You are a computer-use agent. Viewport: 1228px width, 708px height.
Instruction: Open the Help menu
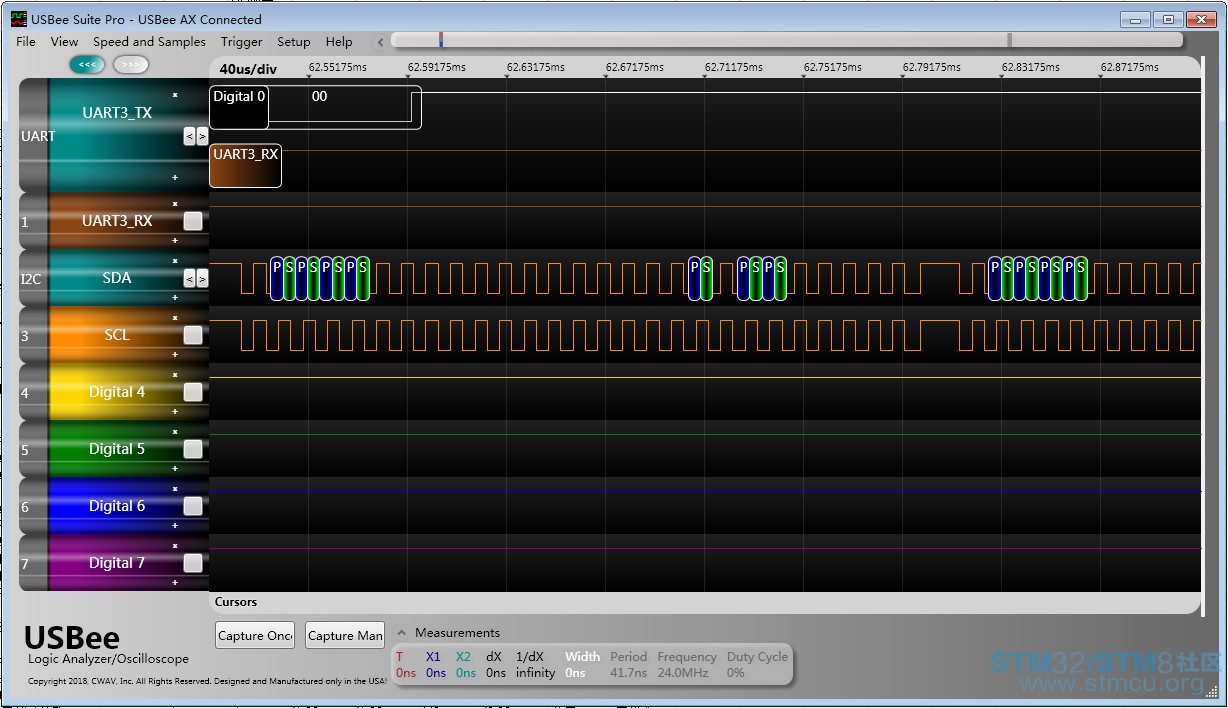(x=339, y=42)
